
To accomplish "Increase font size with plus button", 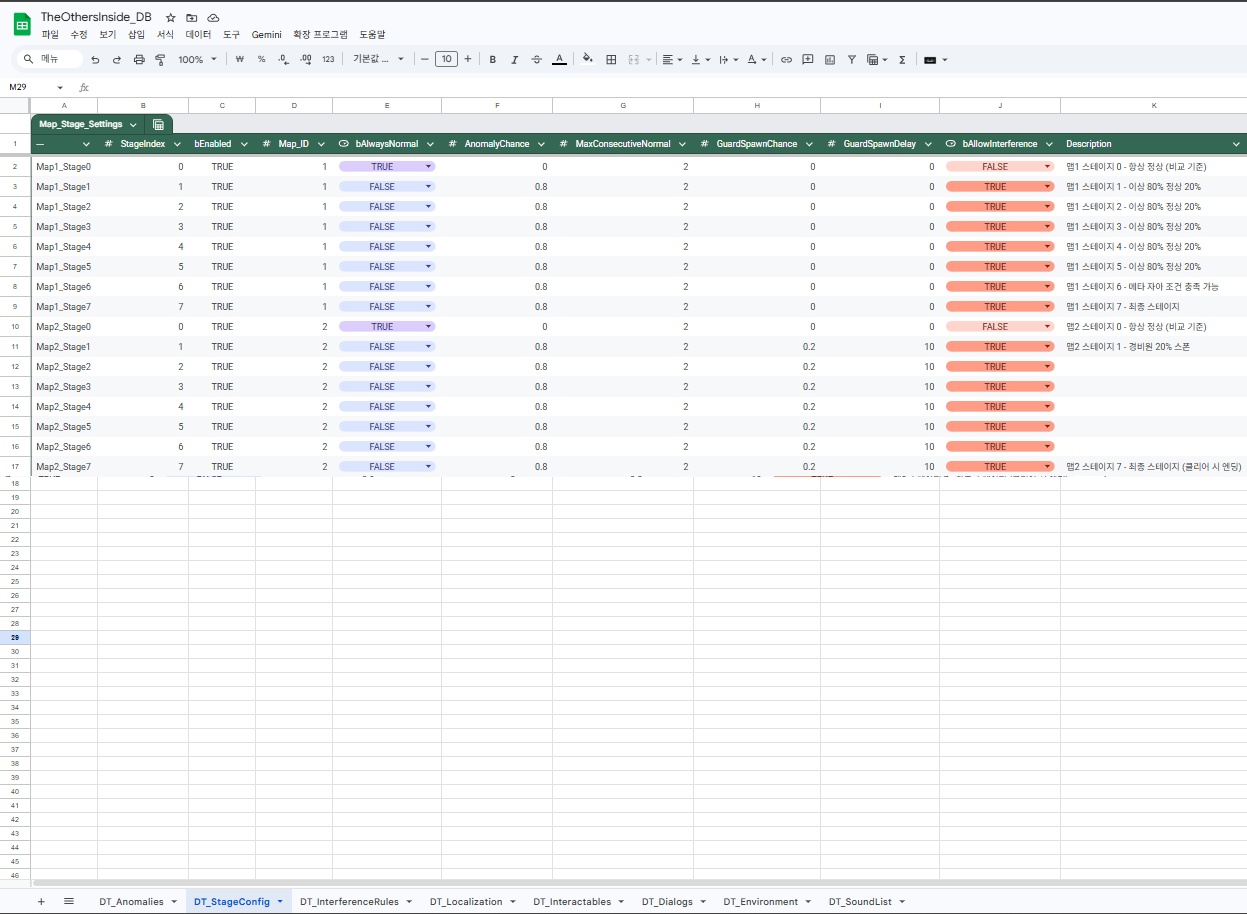I will coord(468,60).
